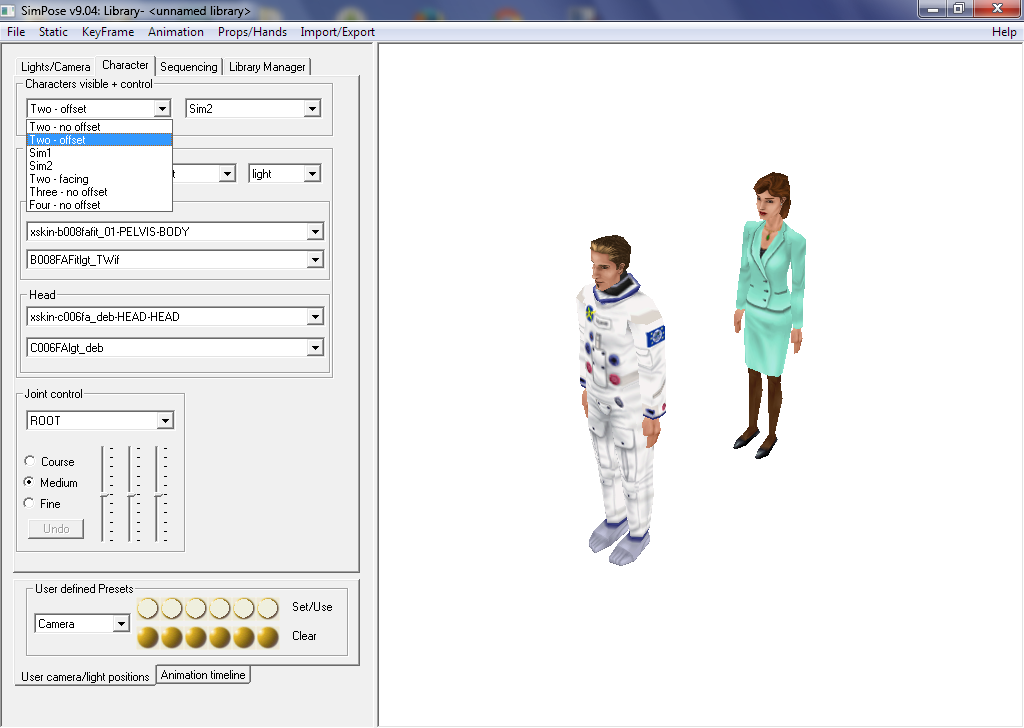Select the Course joint control option

pos(29,462)
